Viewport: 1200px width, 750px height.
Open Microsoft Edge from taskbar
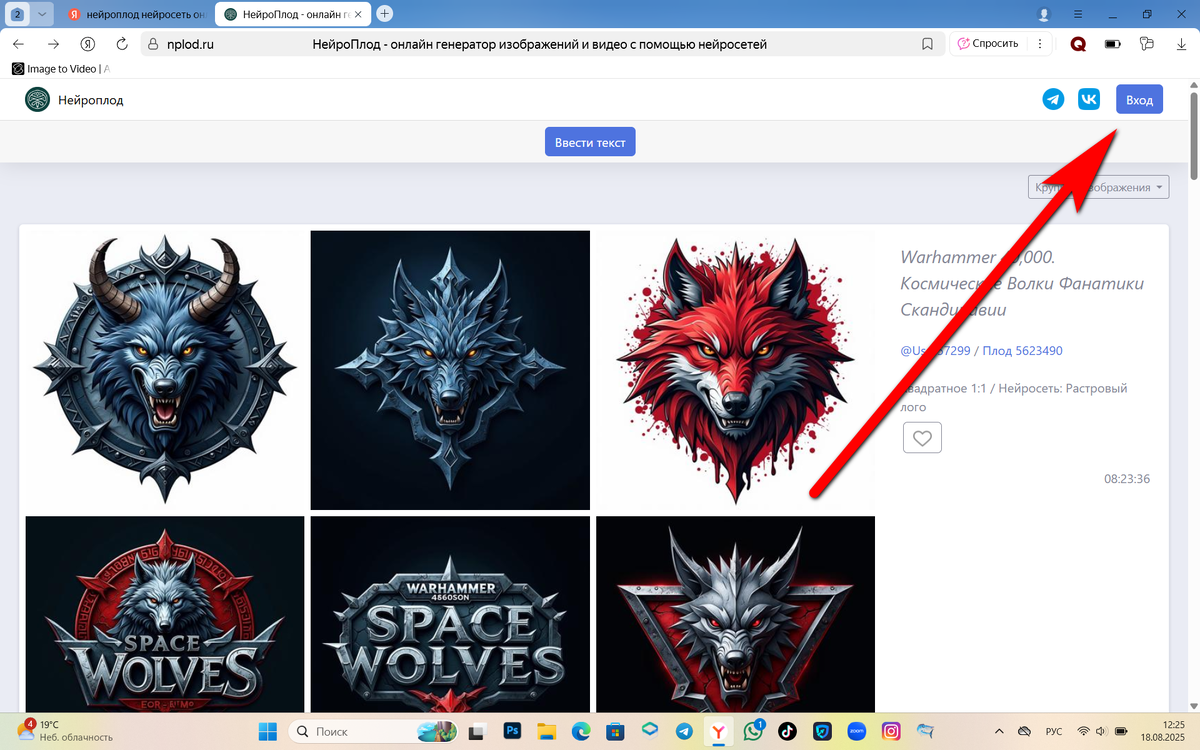click(581, 731)
